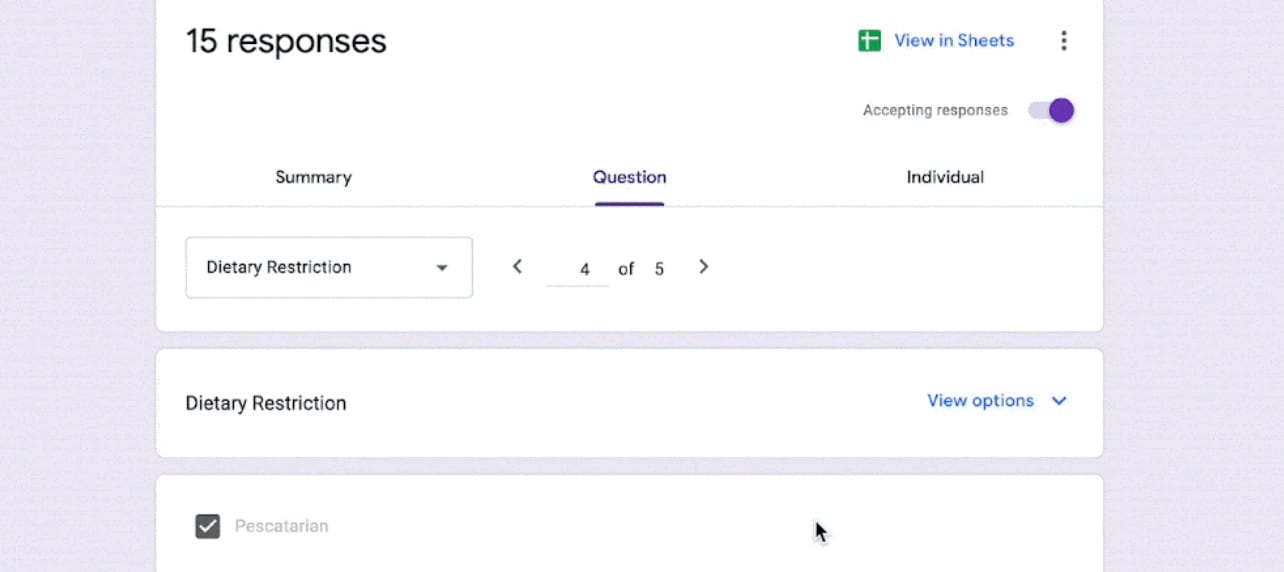
Task: Go to the previous question arrow
Action: pos(517,267)
